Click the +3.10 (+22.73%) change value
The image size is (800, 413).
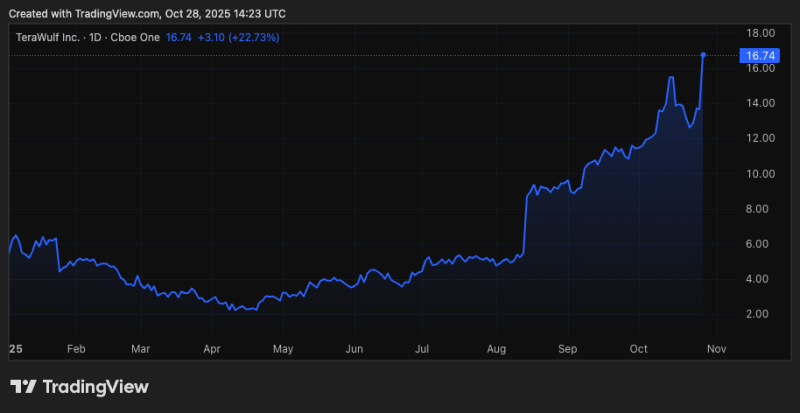tap(238, 37)
